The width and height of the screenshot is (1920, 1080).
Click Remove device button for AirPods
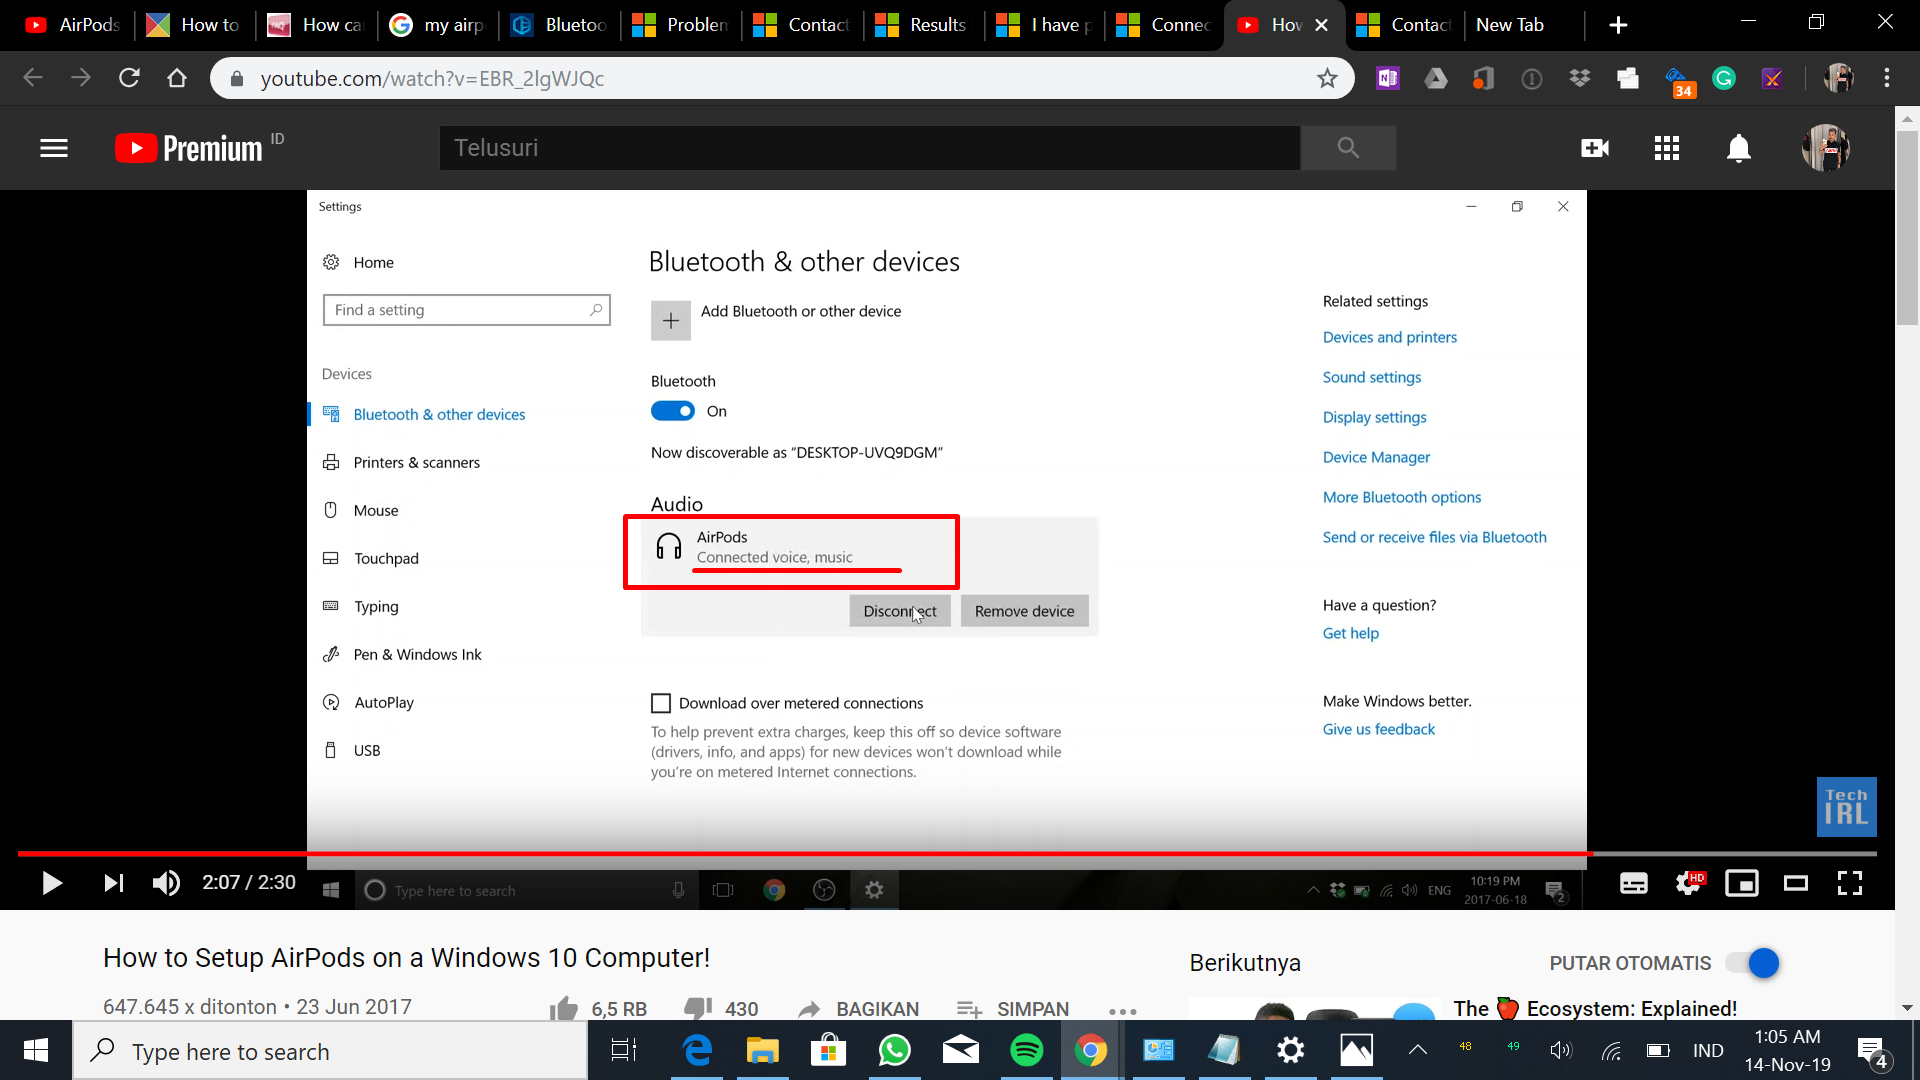click(1025, 609)
